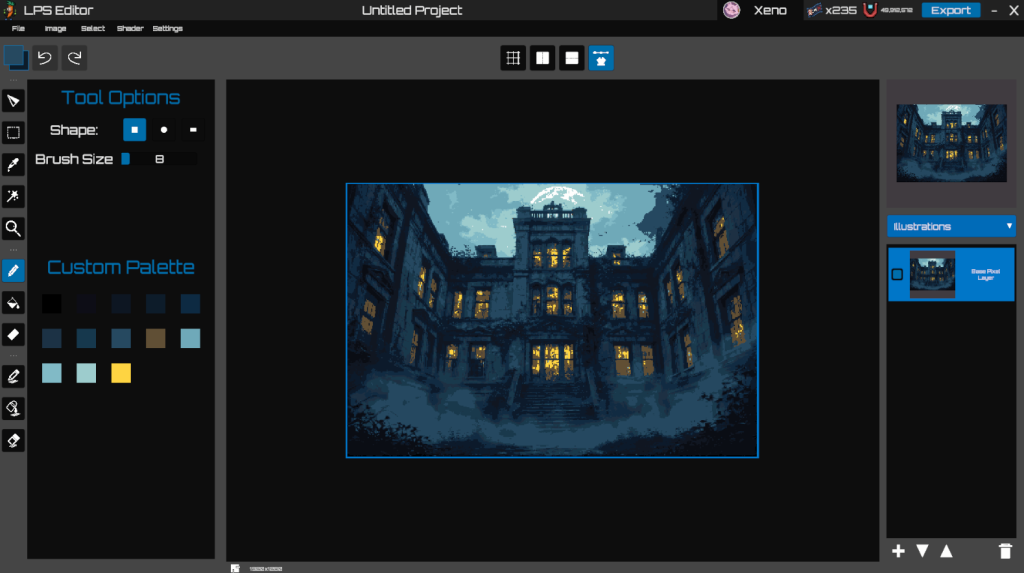Delete layer with the trash icon
The height and width of the screenshot is (573, 1024).
(x=1005, y=551)
